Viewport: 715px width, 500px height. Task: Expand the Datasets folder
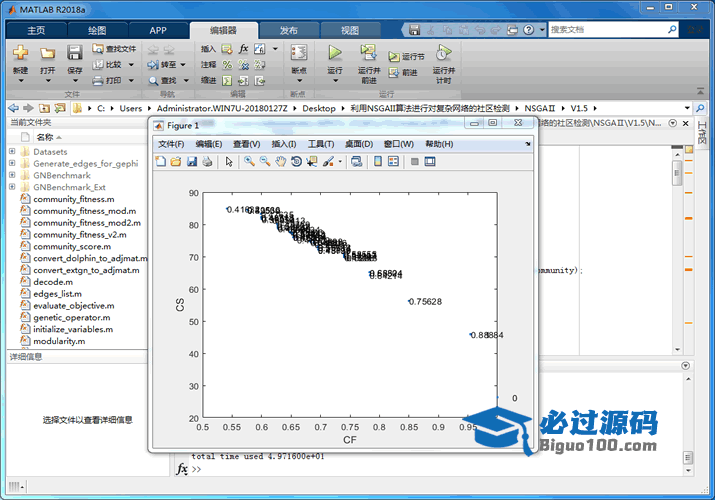click(x=12, y=151)
